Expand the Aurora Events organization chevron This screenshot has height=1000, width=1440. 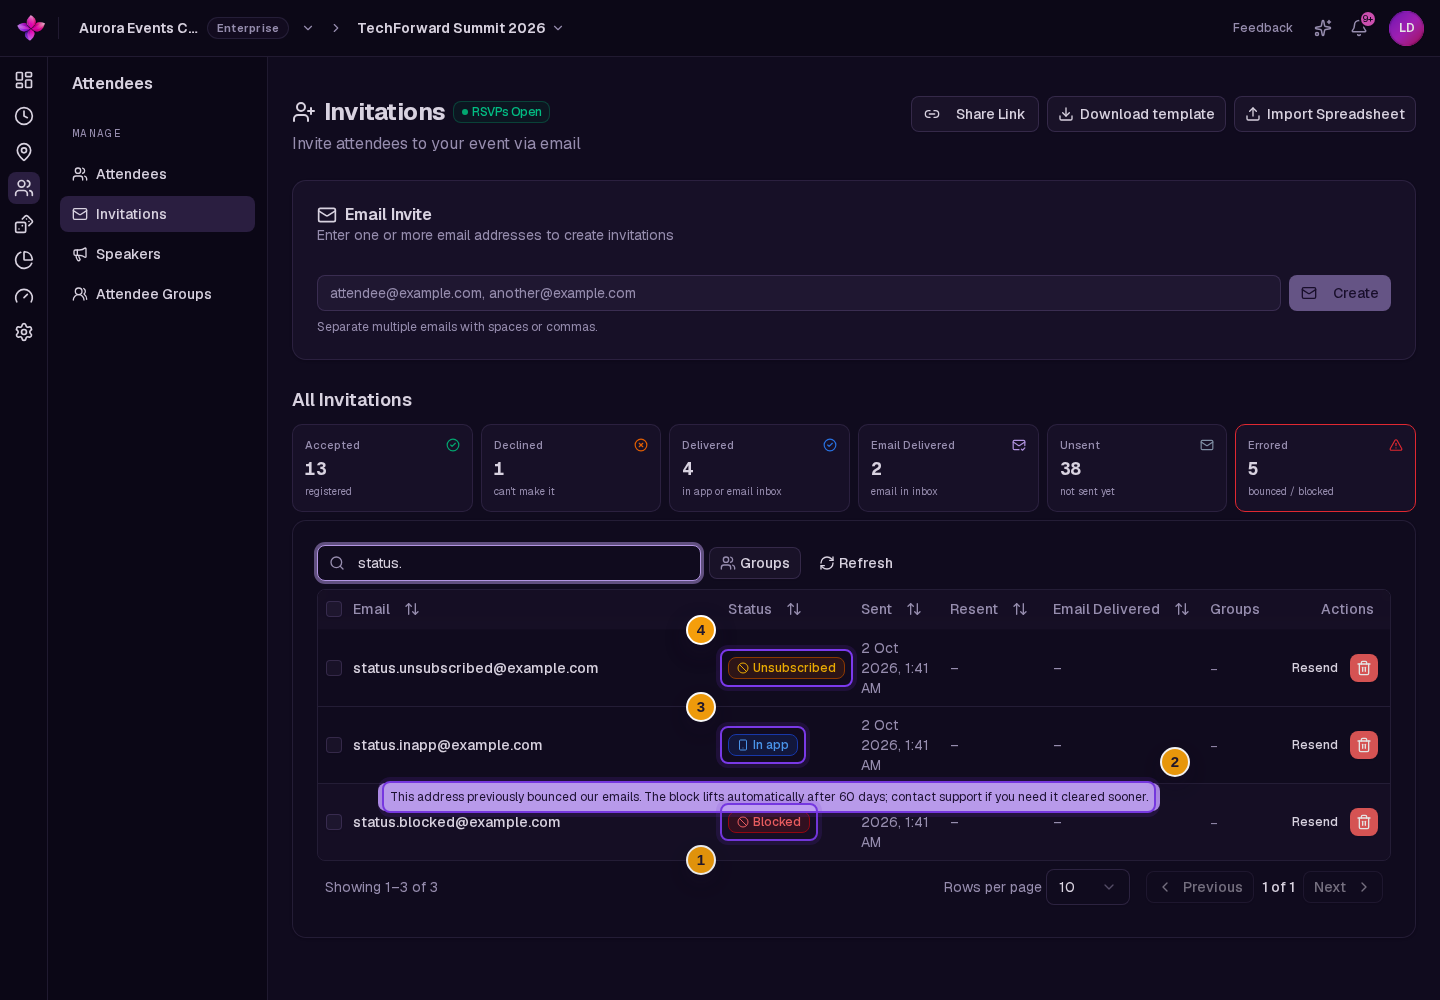tap(308, 28)
